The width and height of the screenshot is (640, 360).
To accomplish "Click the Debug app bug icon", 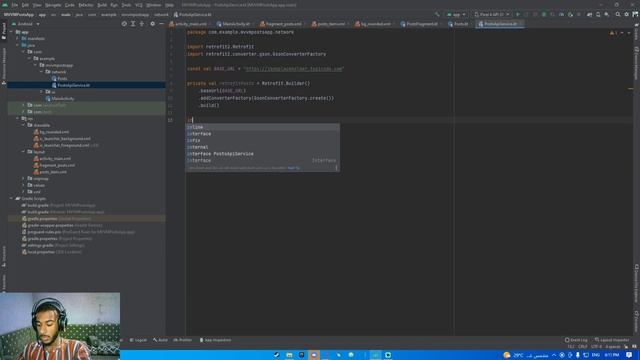I will point(544,14).
